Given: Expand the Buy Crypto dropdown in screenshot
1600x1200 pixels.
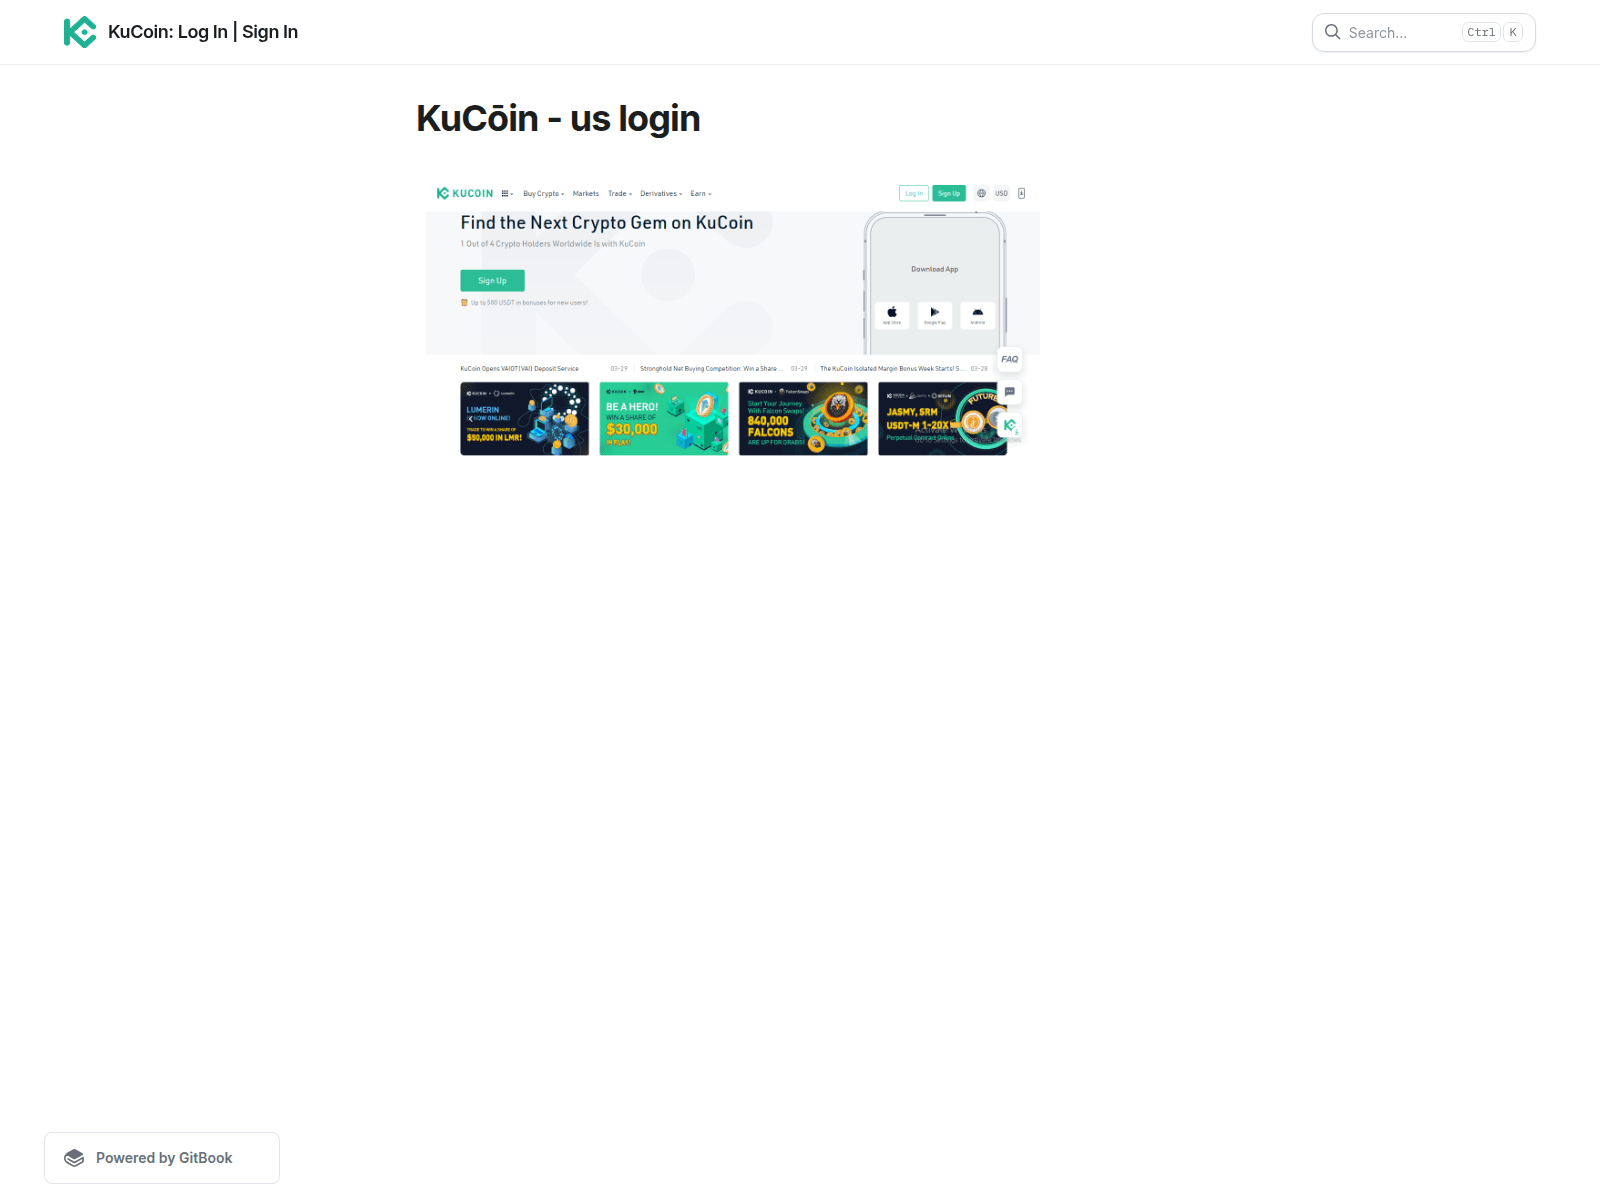Looking at the screenshot, I should pyautogui.click(x=543, y=194).
